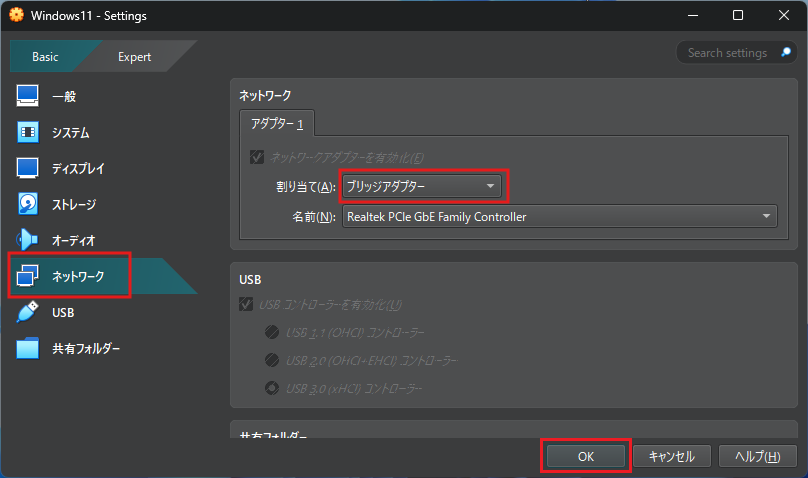Maximize the Windows11 Settings window
808x478 pixels.
pos(738,15)
